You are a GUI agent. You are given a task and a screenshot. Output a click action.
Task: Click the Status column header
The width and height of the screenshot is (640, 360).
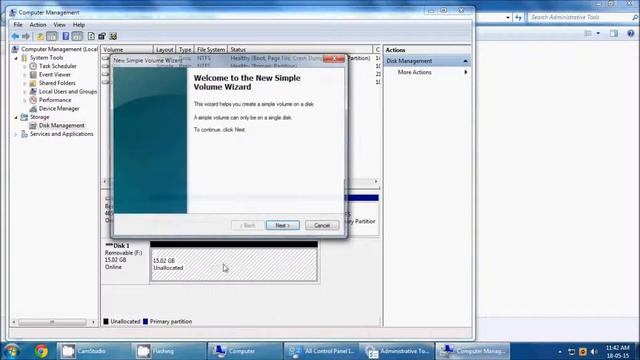point(300,49)
